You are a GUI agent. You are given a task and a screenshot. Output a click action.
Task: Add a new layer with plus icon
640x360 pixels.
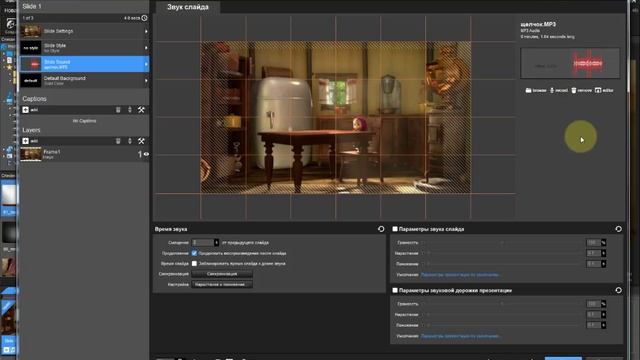25,141
